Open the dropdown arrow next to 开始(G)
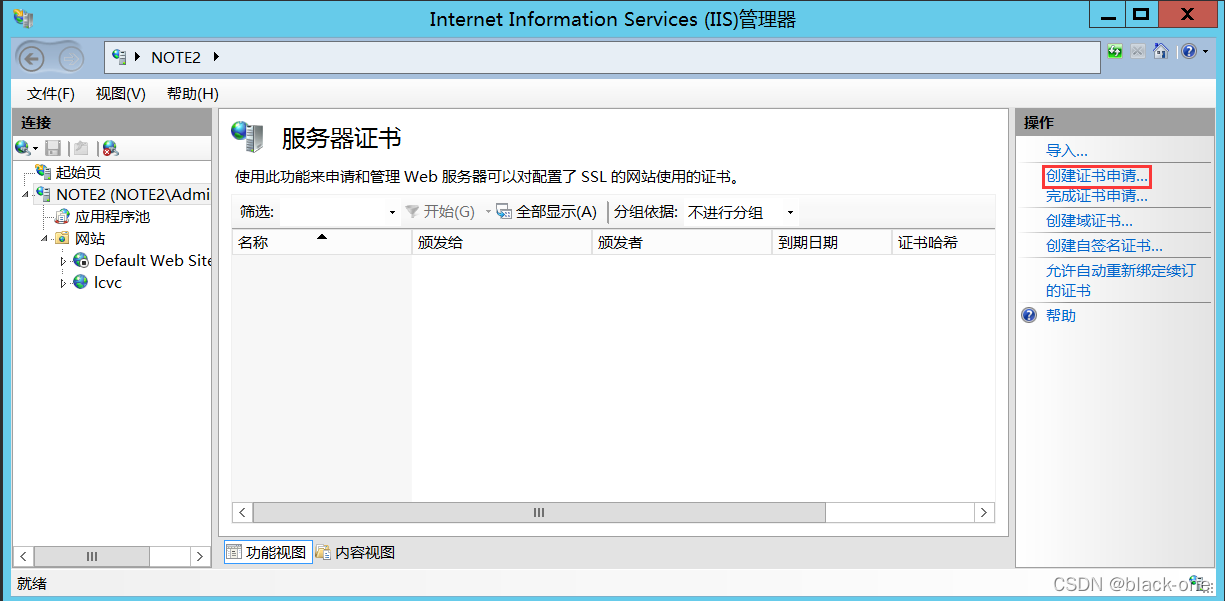Screen dimensions: 1225x601 [x=489, y=212]
